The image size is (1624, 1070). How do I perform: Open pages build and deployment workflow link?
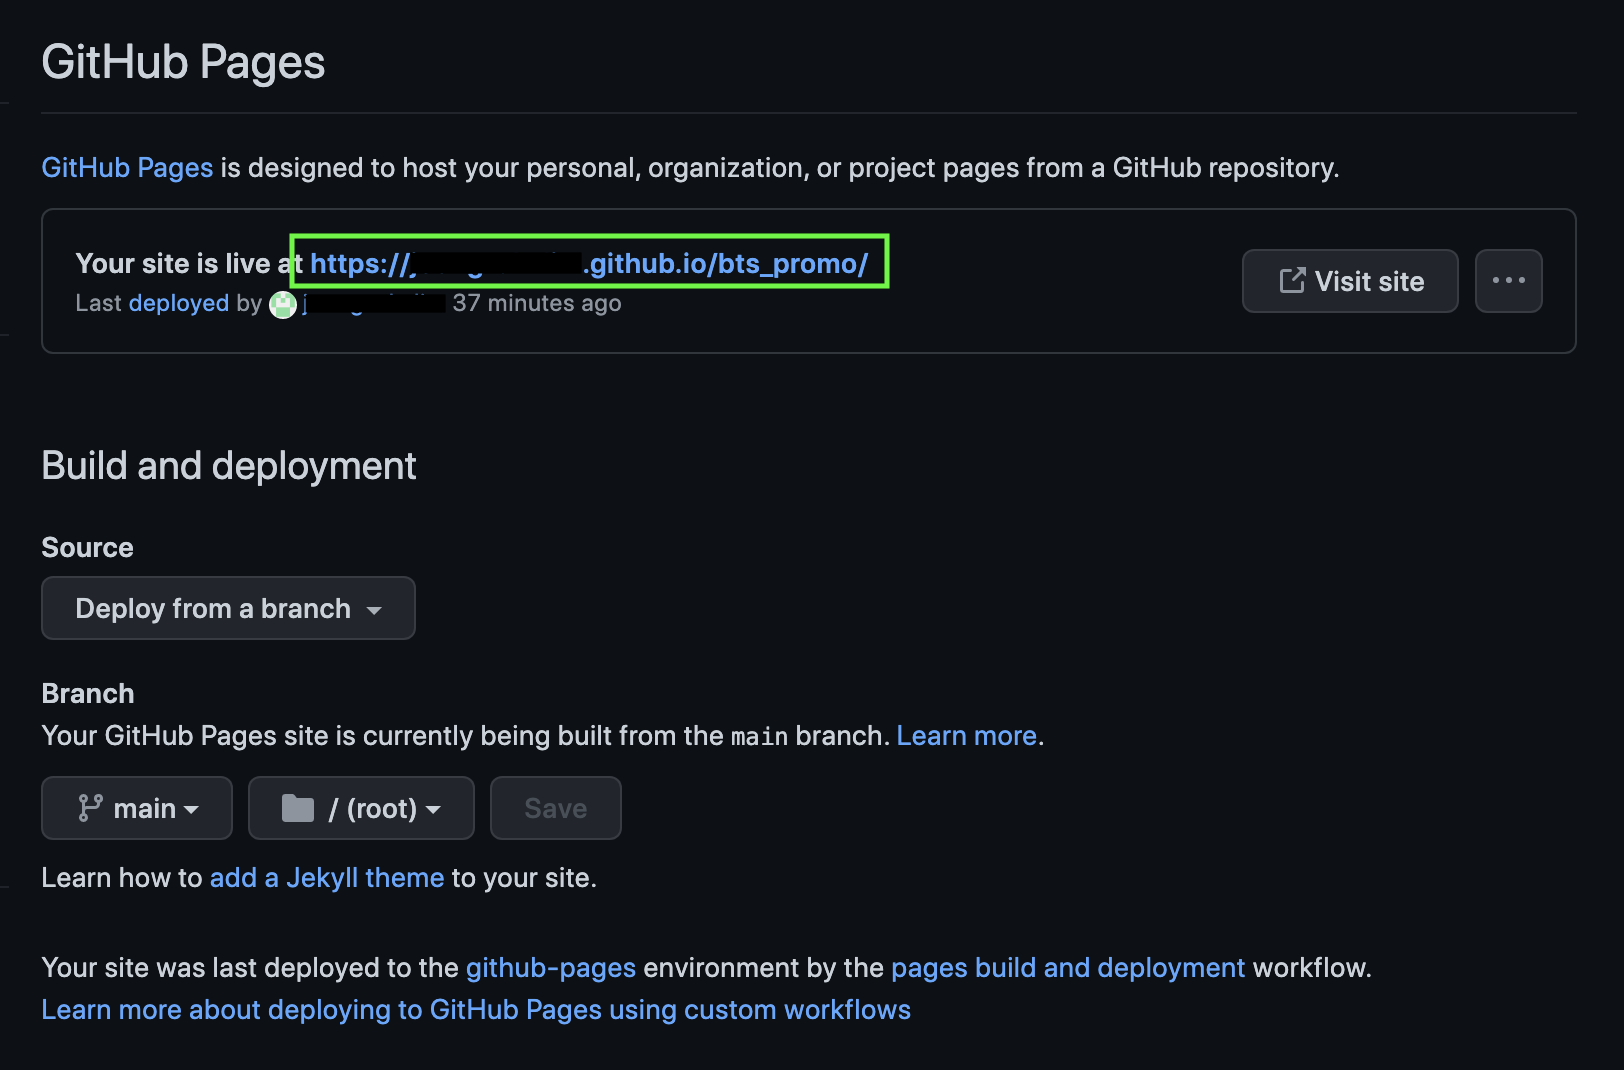[1068, 968]
